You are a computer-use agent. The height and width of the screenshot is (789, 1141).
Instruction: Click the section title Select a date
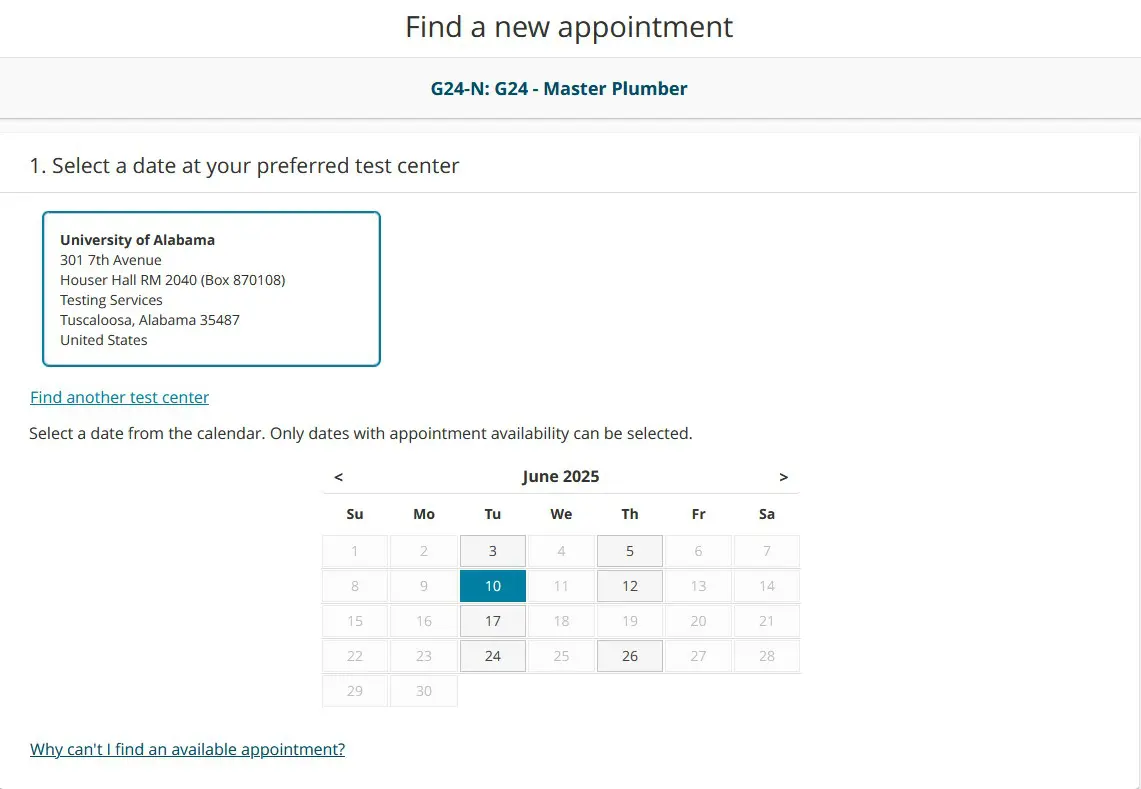pos(245,165)
